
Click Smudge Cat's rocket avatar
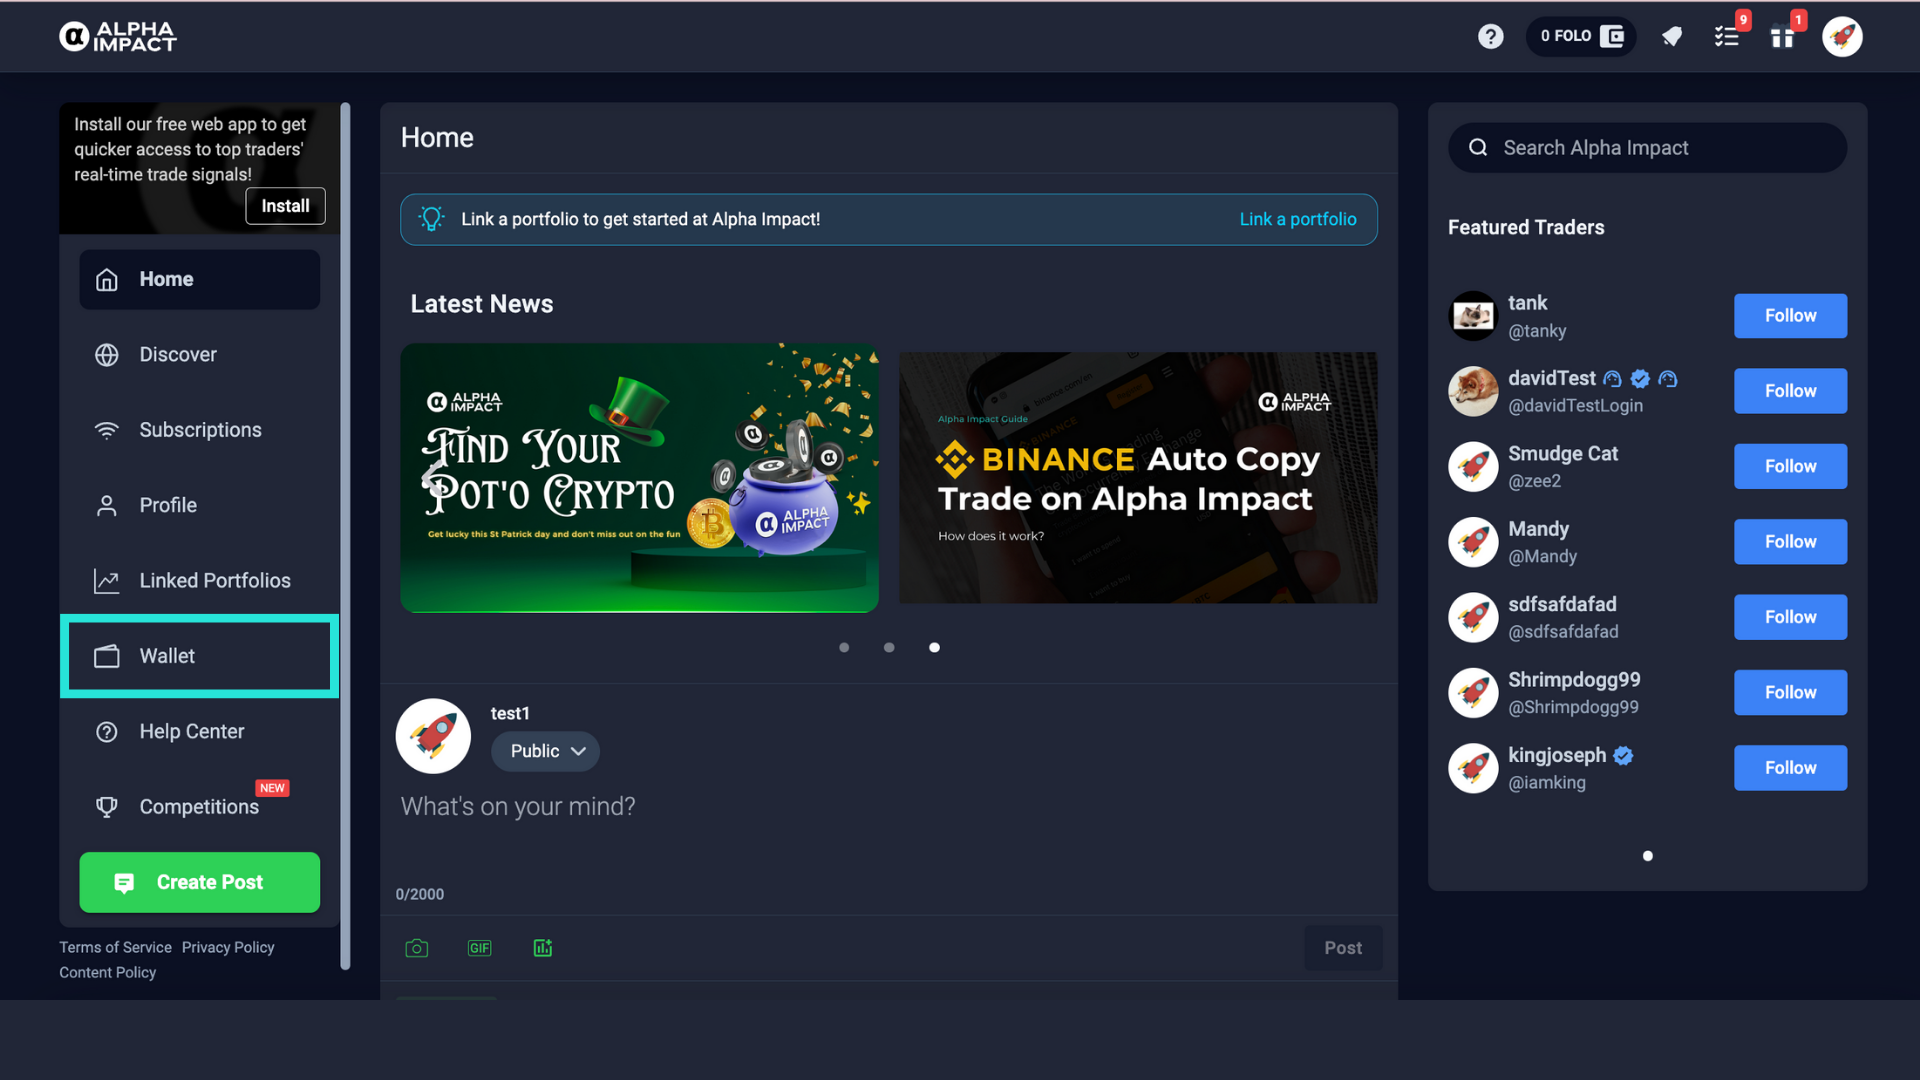[1473, 467]
